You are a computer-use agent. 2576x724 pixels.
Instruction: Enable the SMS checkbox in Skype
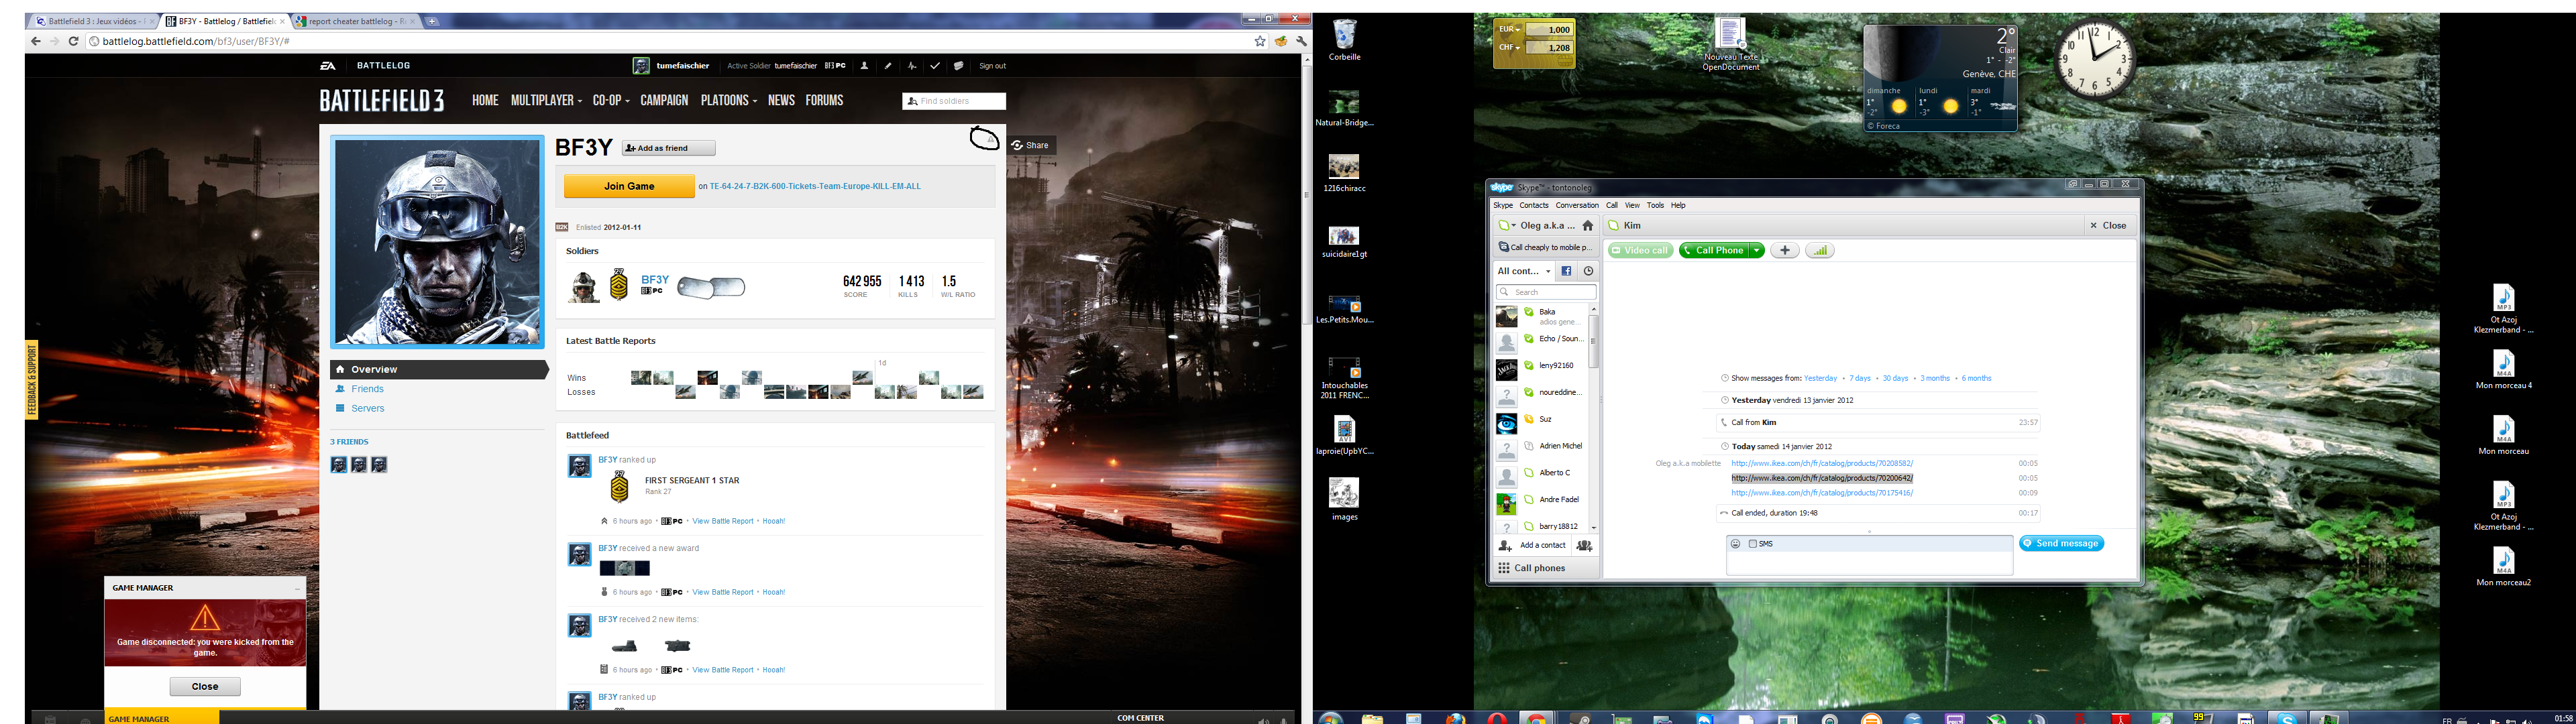1753,544
